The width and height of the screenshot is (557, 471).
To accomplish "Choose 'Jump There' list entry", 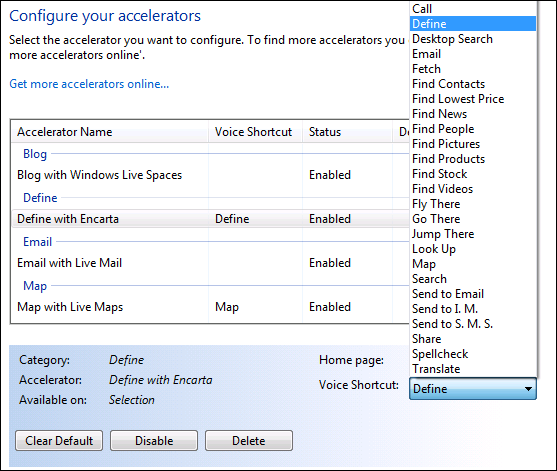I will click(473, 234).
